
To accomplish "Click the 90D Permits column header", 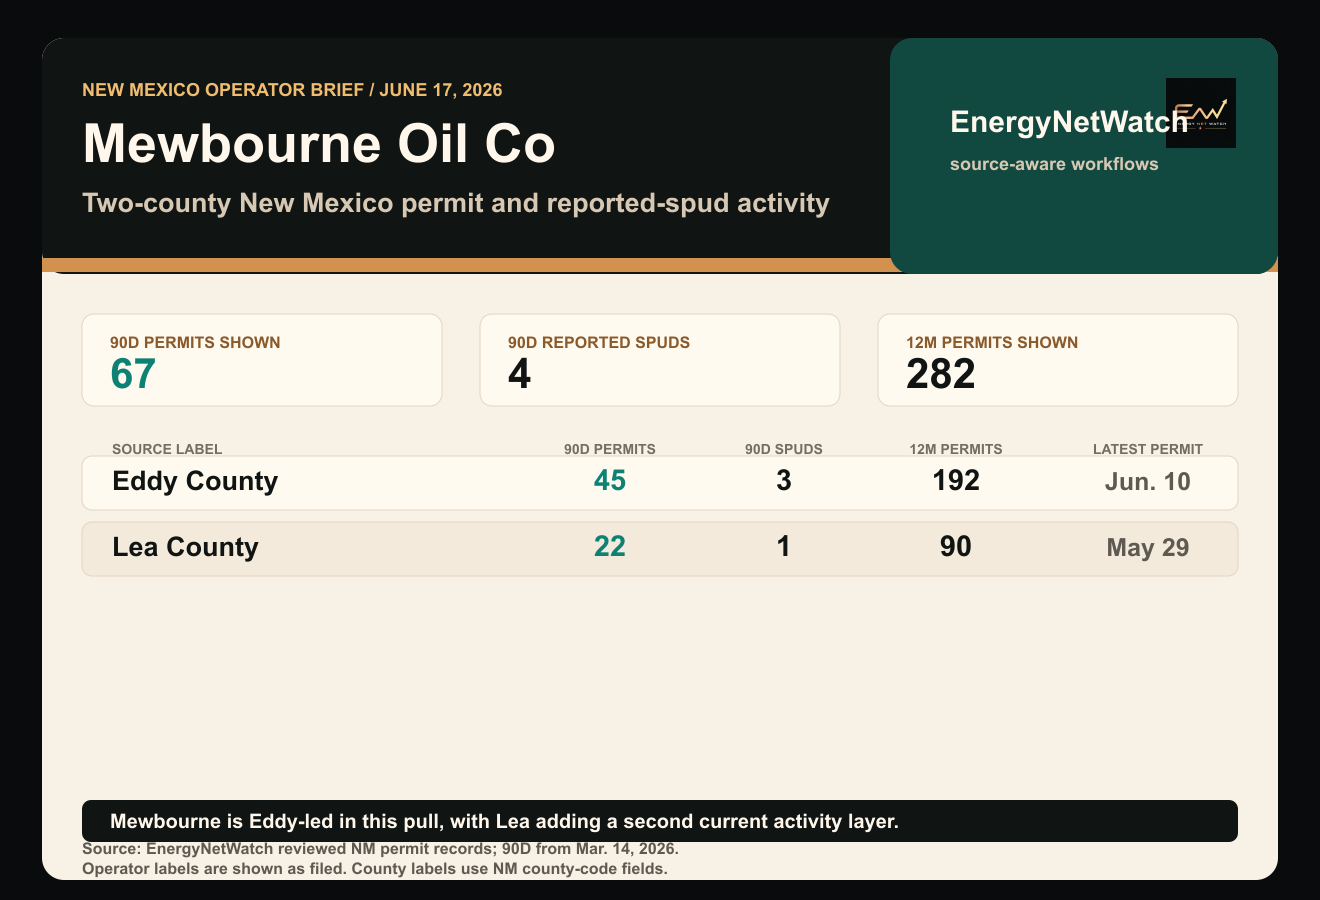I will (x=610, y=449).
